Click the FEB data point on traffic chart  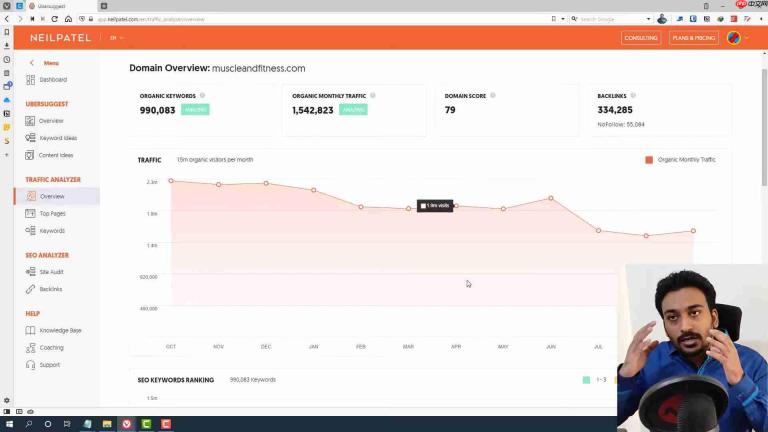[x=361, y=207]
